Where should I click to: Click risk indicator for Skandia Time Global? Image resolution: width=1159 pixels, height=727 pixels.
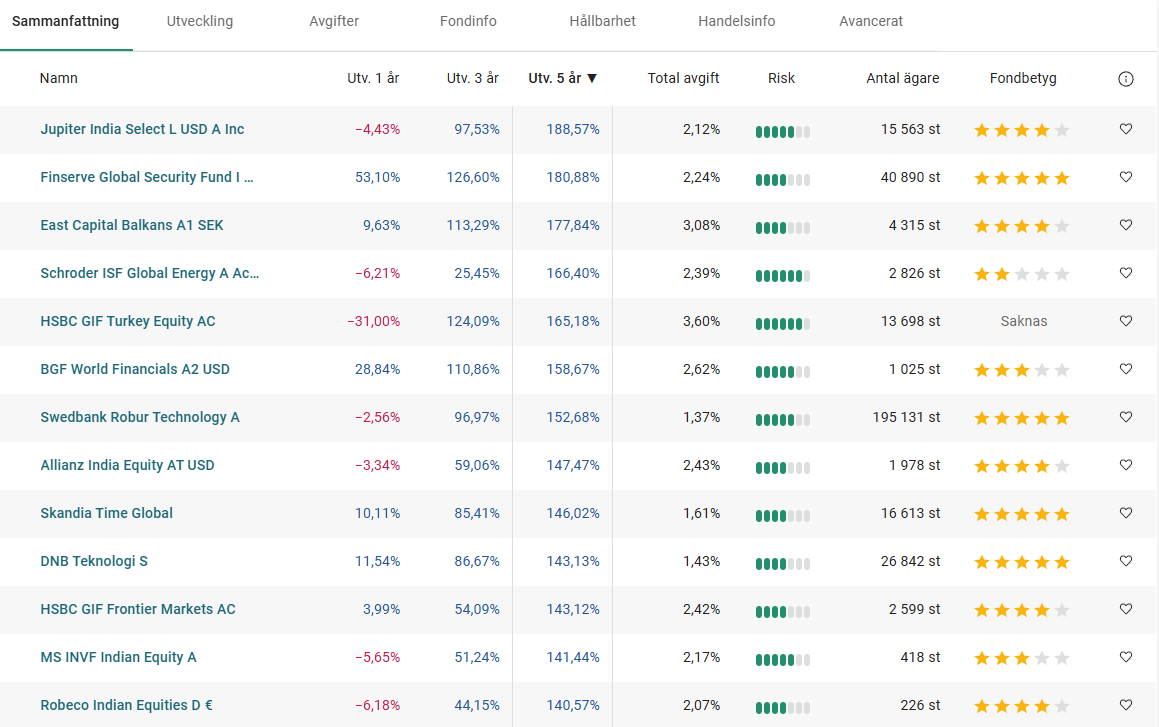pos(783,516)
